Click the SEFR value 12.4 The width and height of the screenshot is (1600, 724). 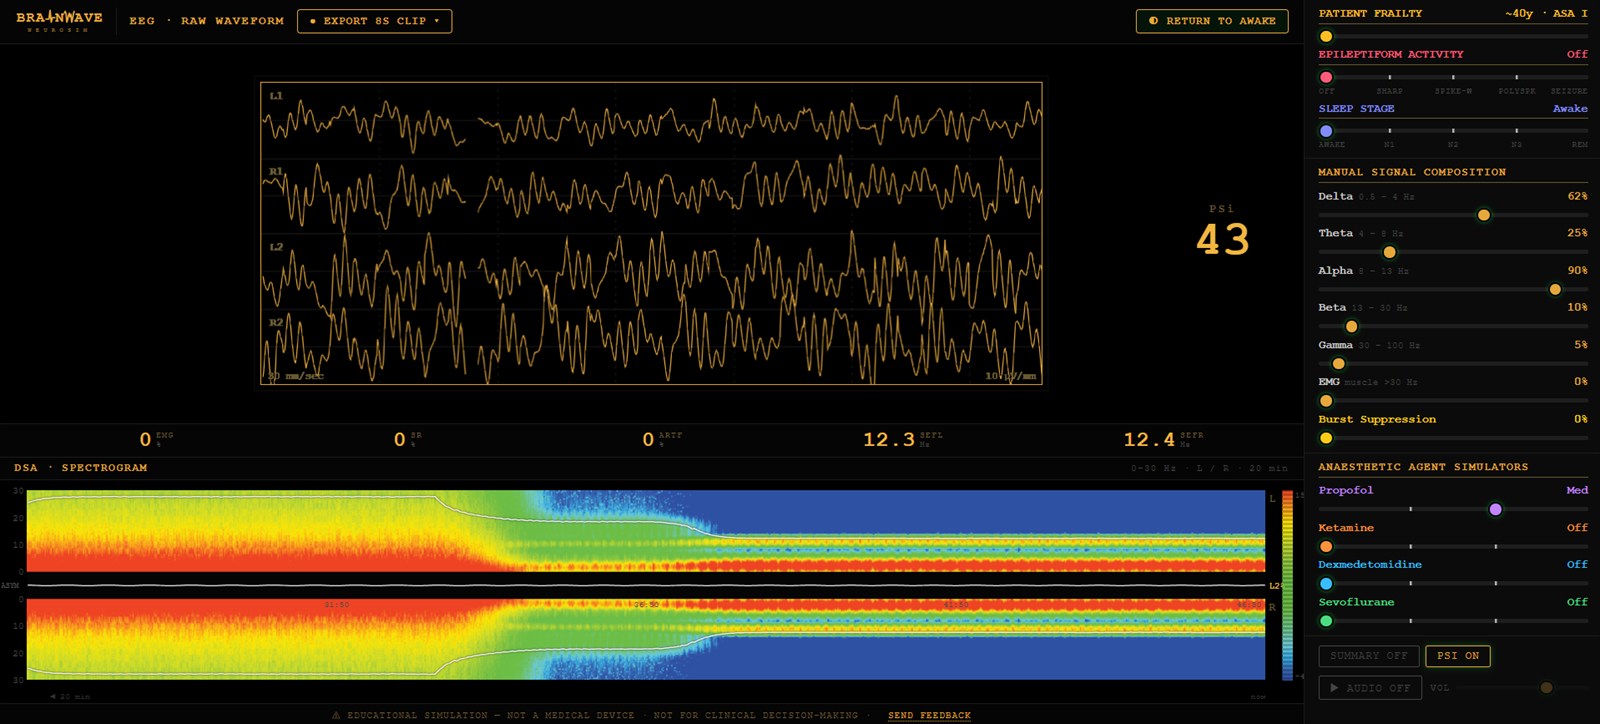pyautogui.click(x=1149, y=440)
